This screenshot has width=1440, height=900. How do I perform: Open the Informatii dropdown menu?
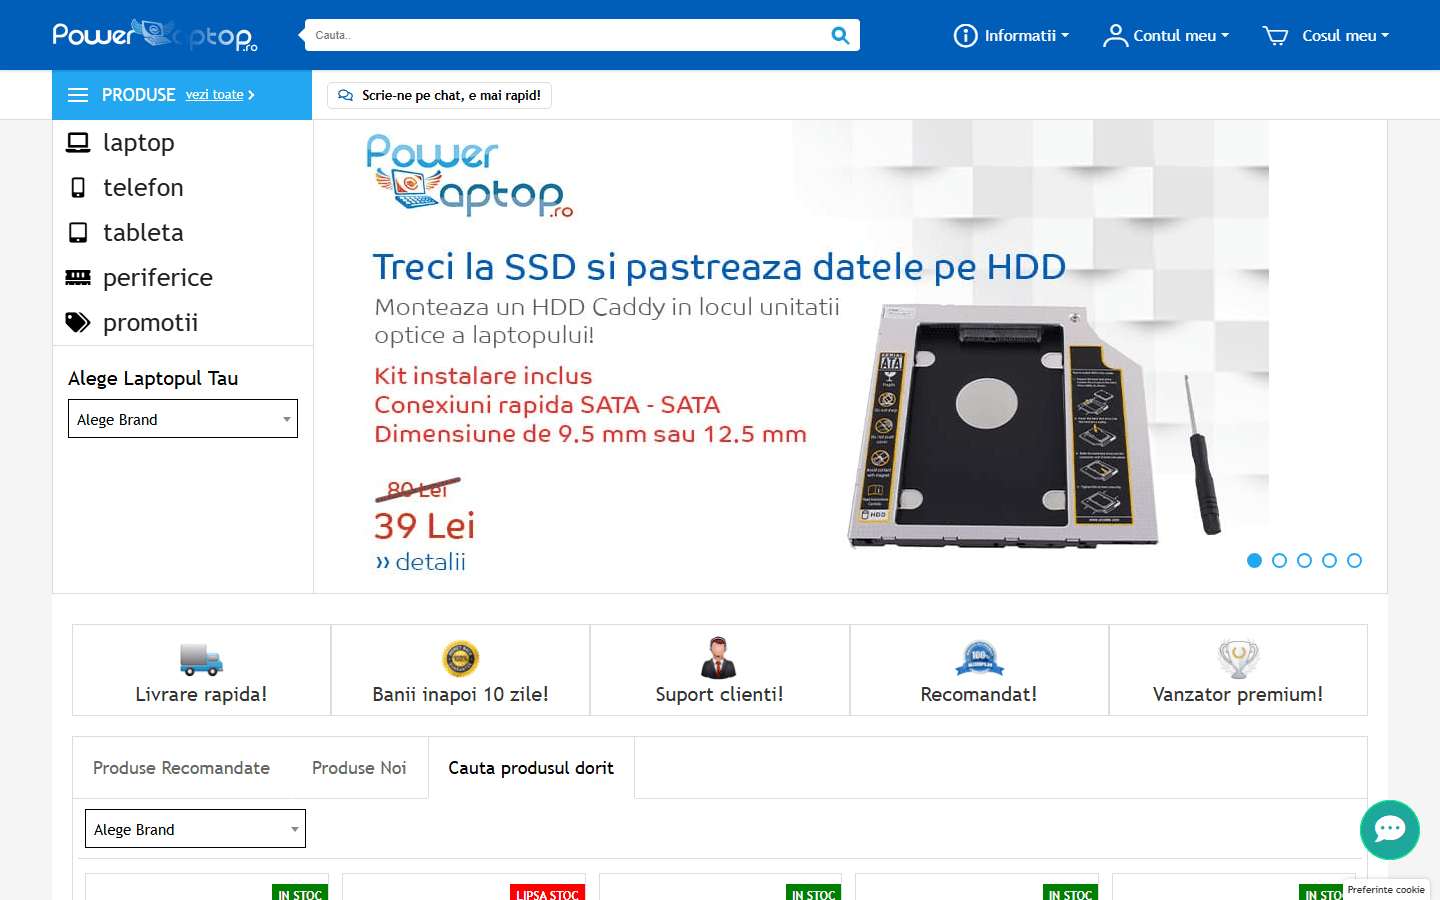point(1011,36)
